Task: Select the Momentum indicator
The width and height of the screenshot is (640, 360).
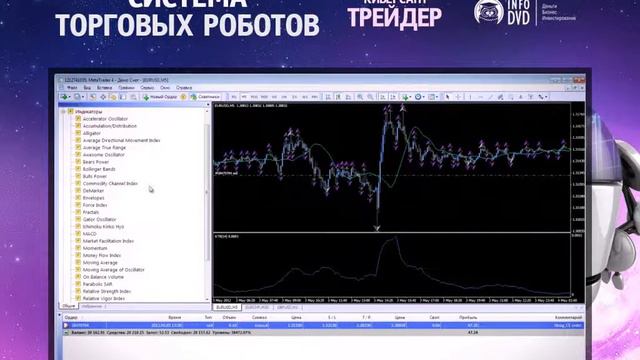Action: [x=95, y=248]
